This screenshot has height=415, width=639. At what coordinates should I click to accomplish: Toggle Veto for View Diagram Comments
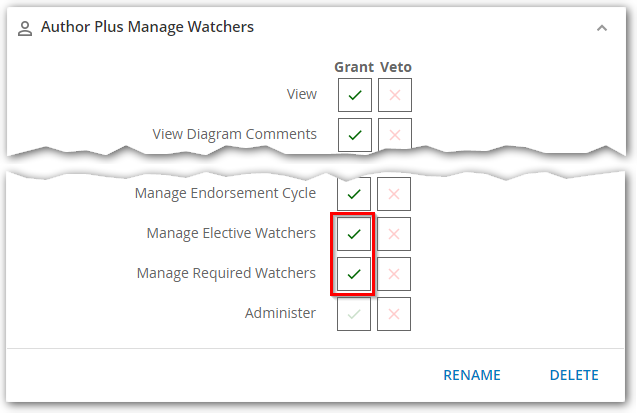394,134
